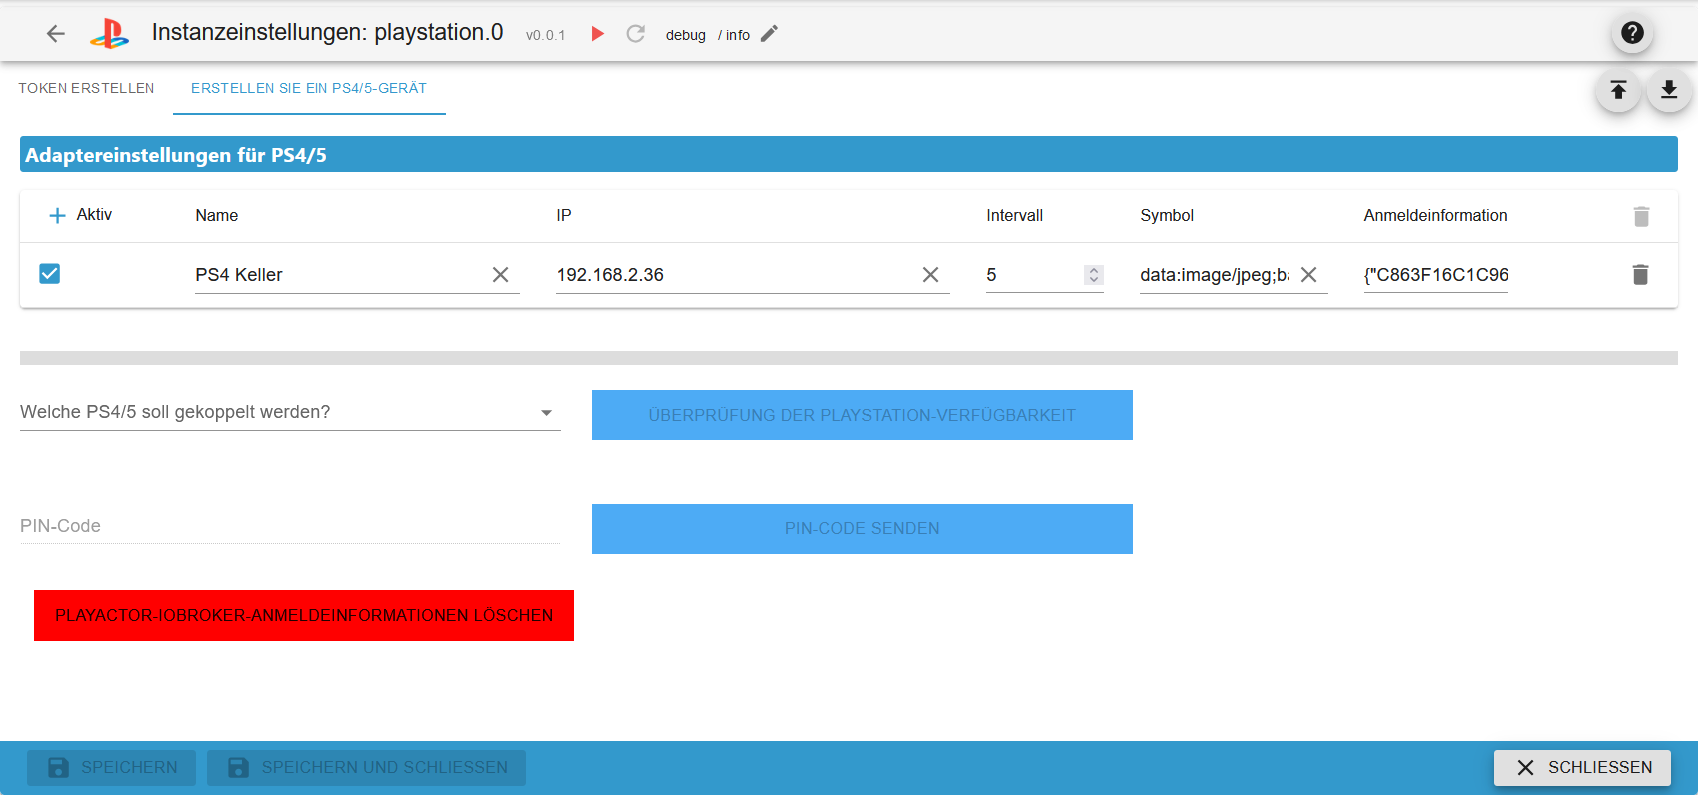Image resolution: width=1698 pixels, height=795 pixels.
Task: Switch to Token erstellen tab
Action: [x=86, y=88]
